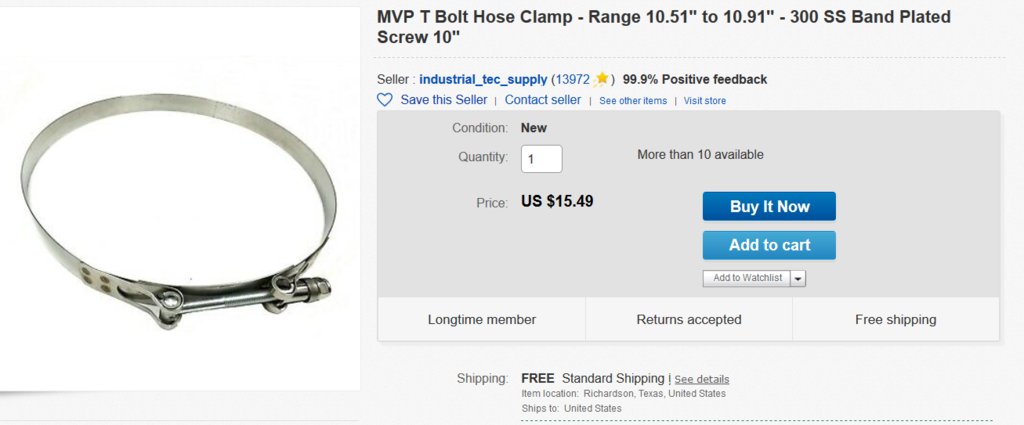1024x425 pixels.
Task: Click the 99.9% Positive feedback text
Action: 695,79
